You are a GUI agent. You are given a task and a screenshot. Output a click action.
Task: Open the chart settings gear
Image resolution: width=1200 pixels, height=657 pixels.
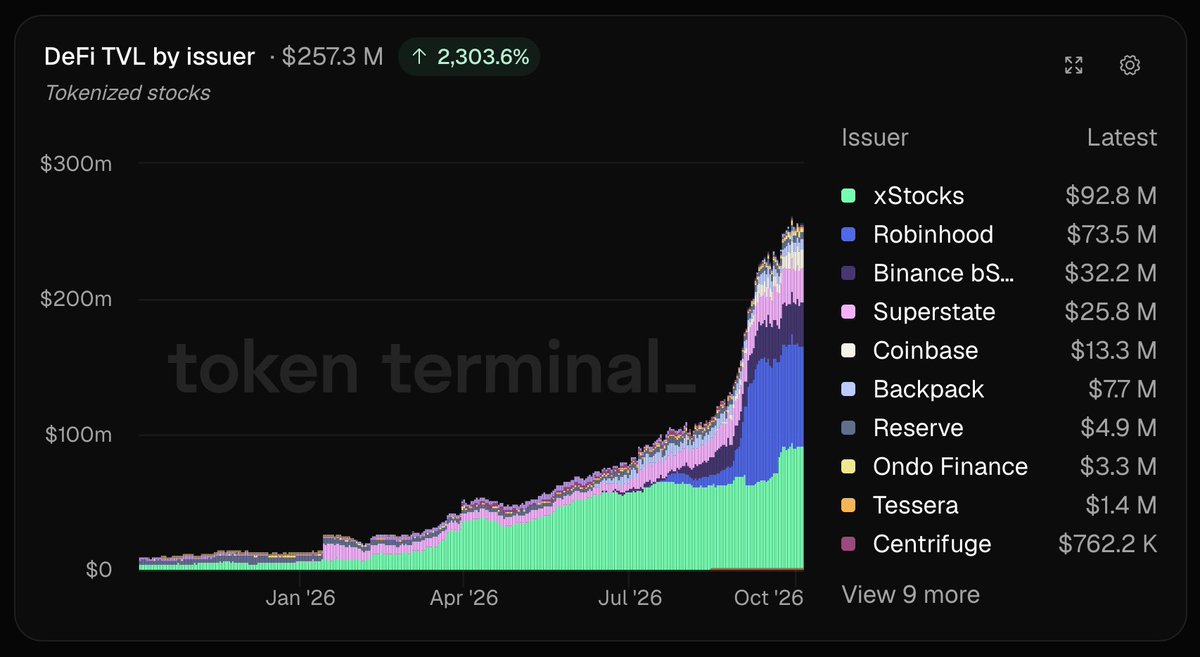(1130, 65)
